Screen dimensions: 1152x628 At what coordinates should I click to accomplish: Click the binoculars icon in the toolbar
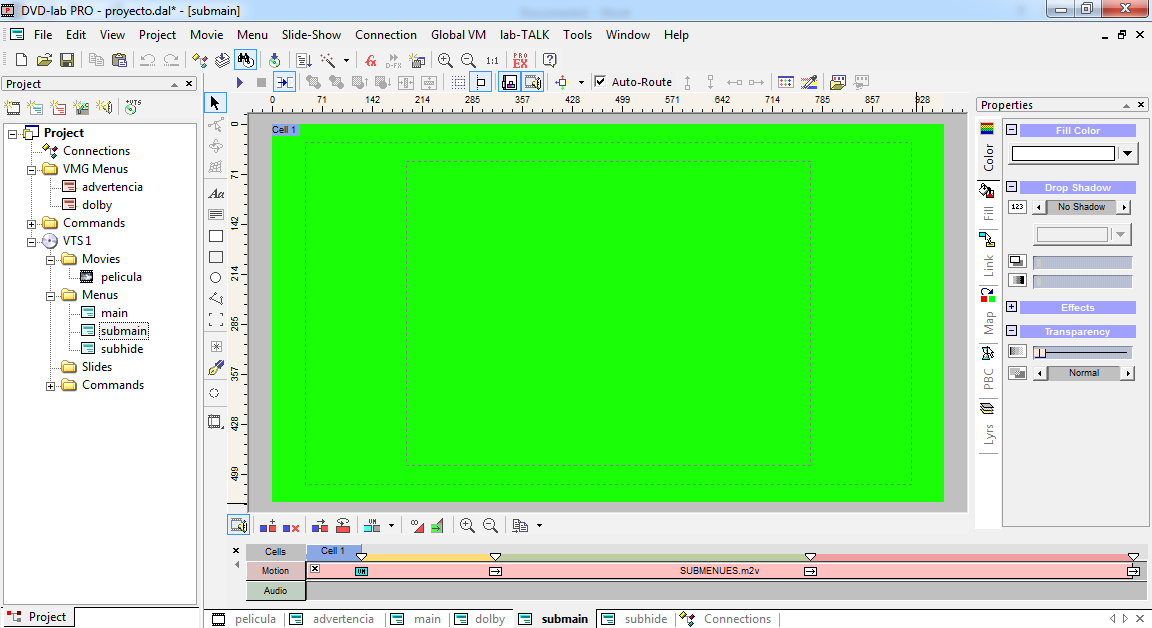(x=245, y=60)
